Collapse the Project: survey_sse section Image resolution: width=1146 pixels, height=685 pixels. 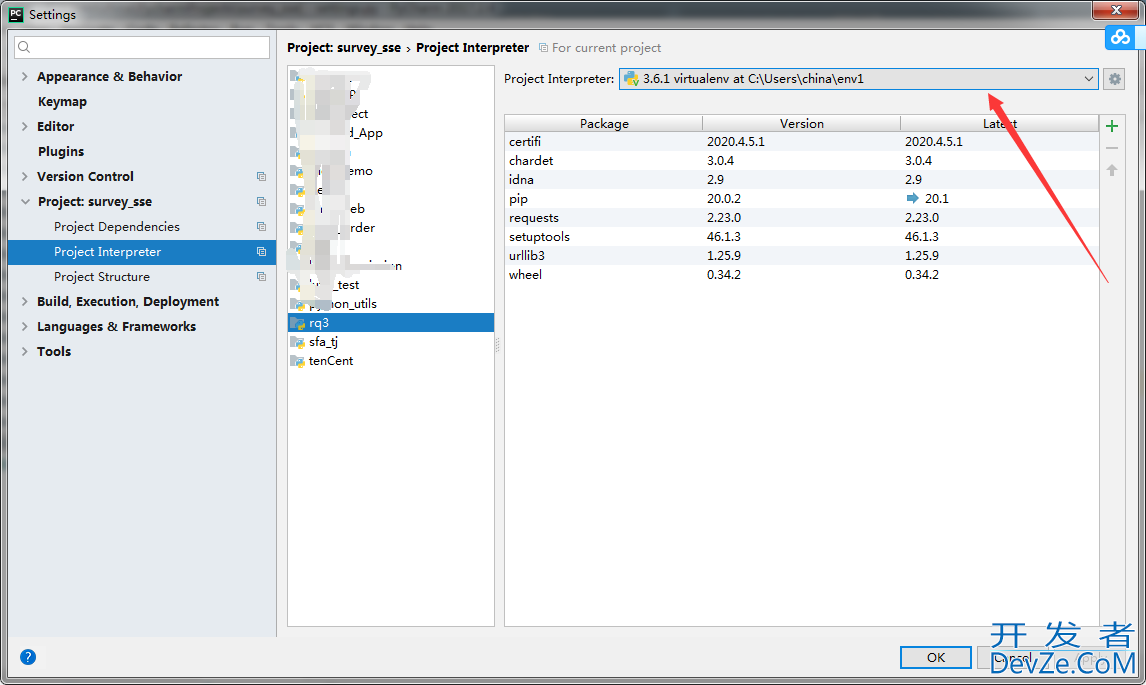point(25,202)
